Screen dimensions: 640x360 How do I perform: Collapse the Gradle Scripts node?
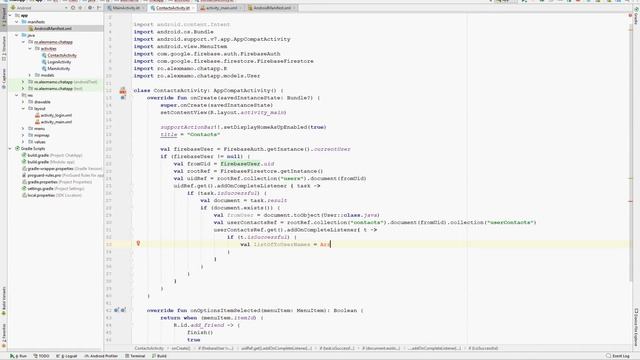click(11, 149)
